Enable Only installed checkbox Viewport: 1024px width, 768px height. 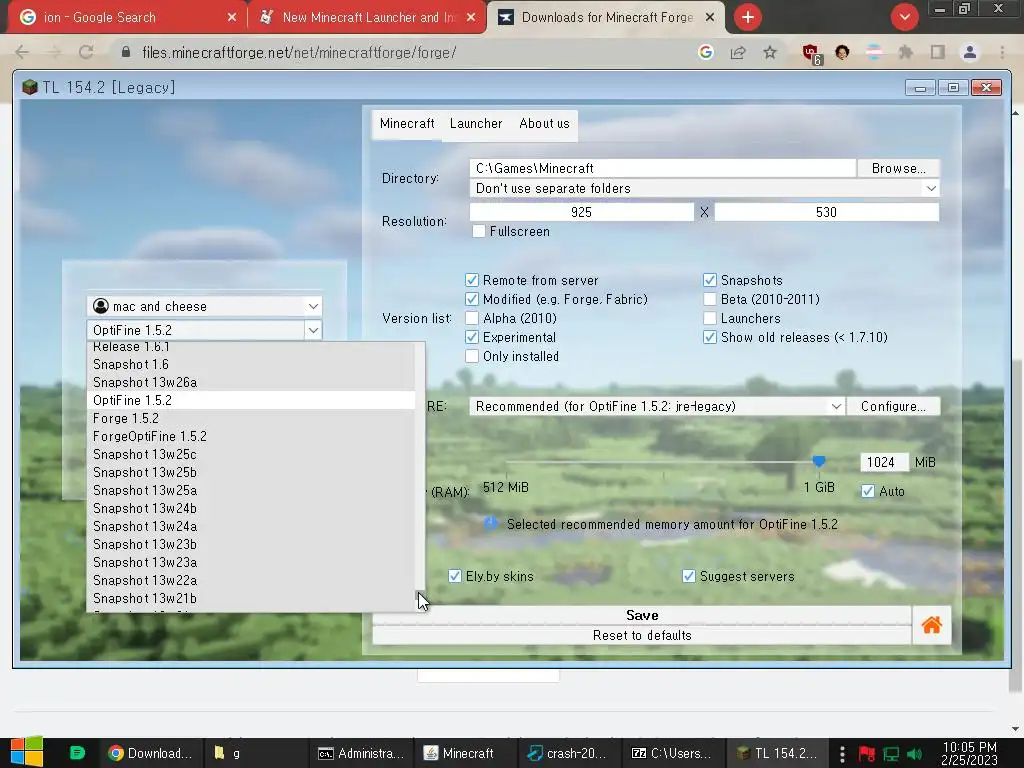tap(472, 356)
